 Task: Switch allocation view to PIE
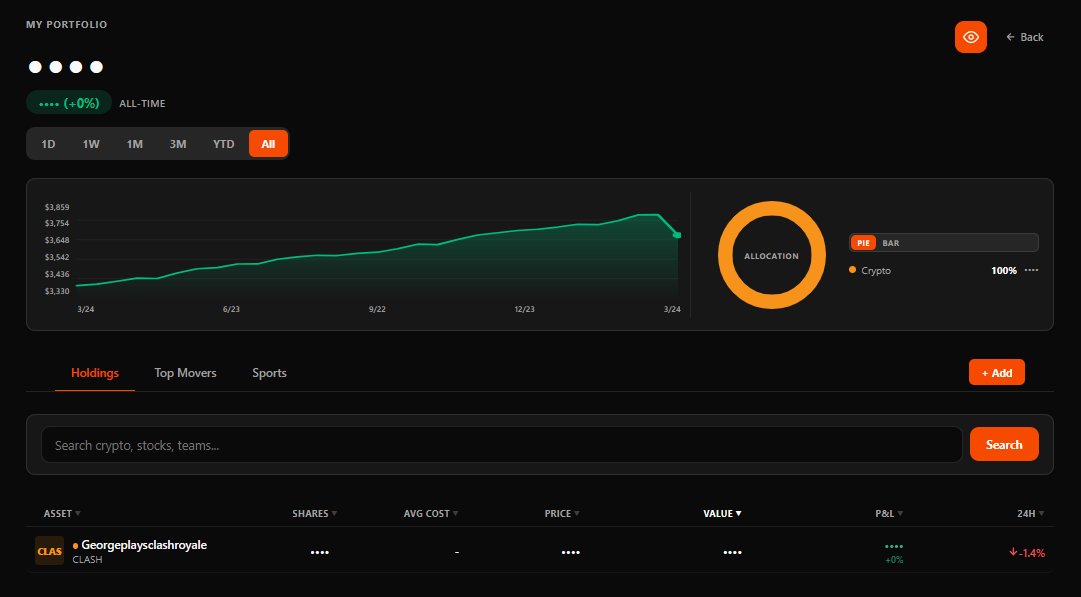(x=863, y=243)
